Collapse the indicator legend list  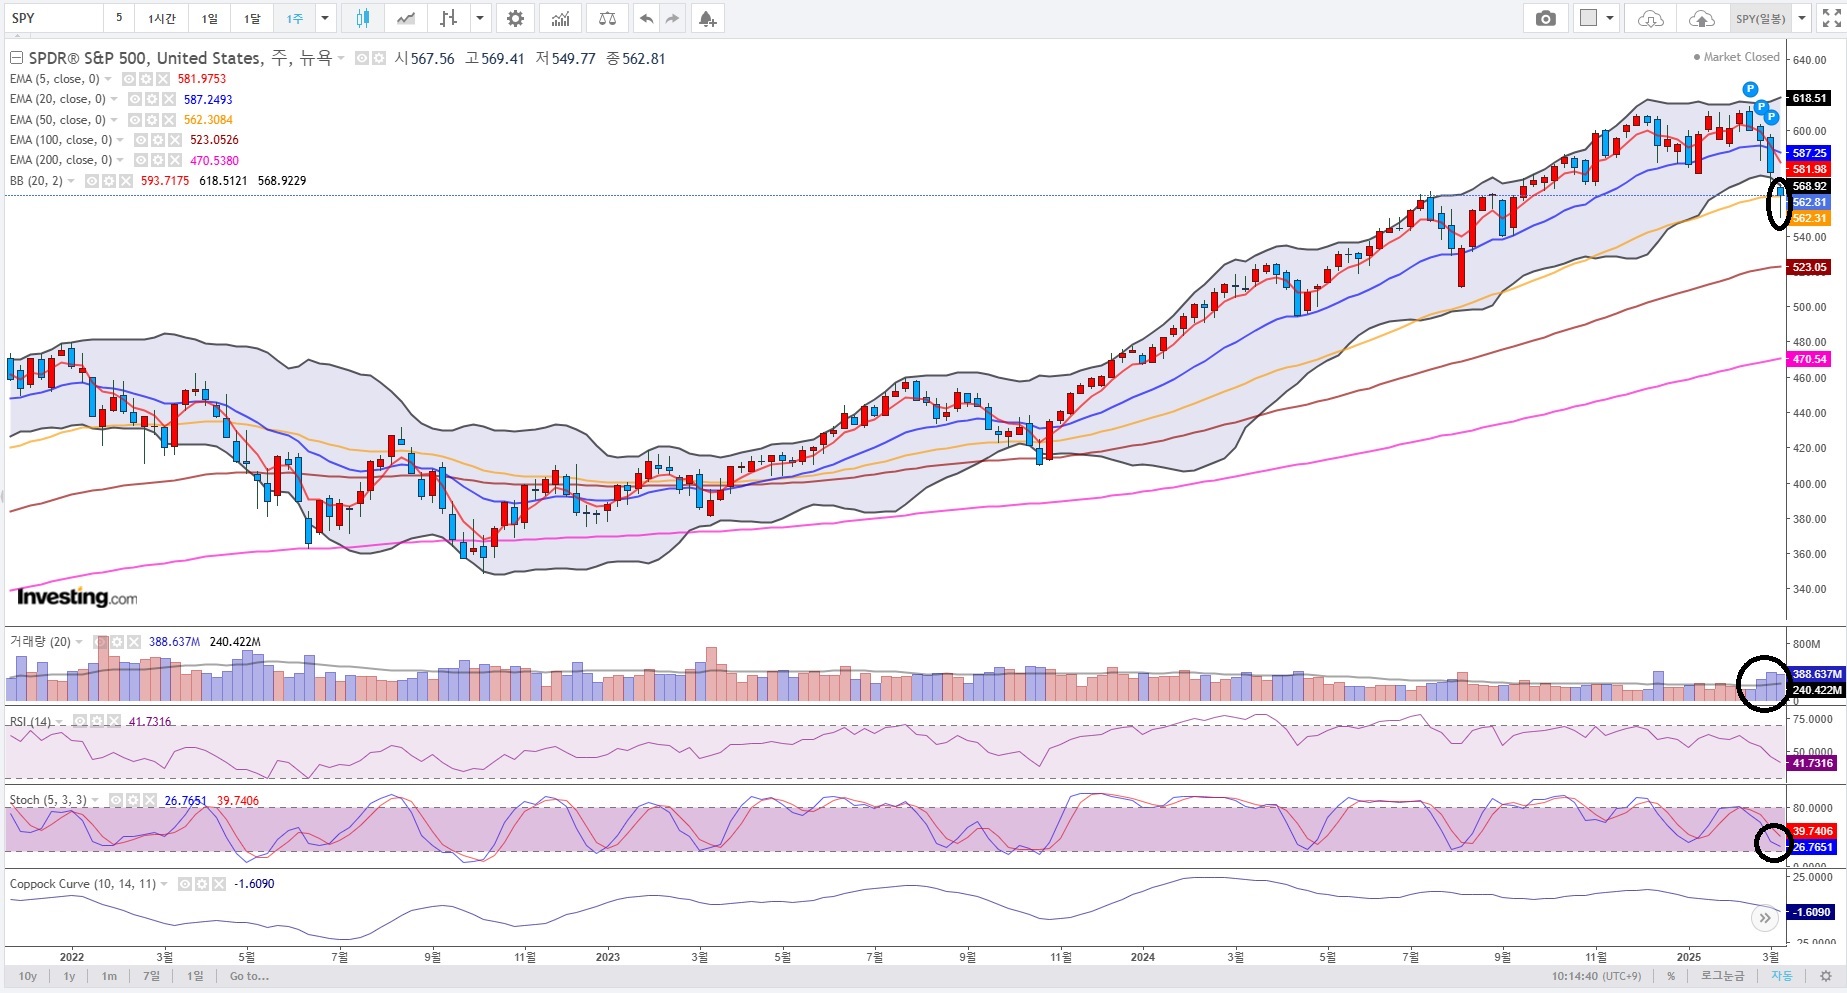[16, 58]
